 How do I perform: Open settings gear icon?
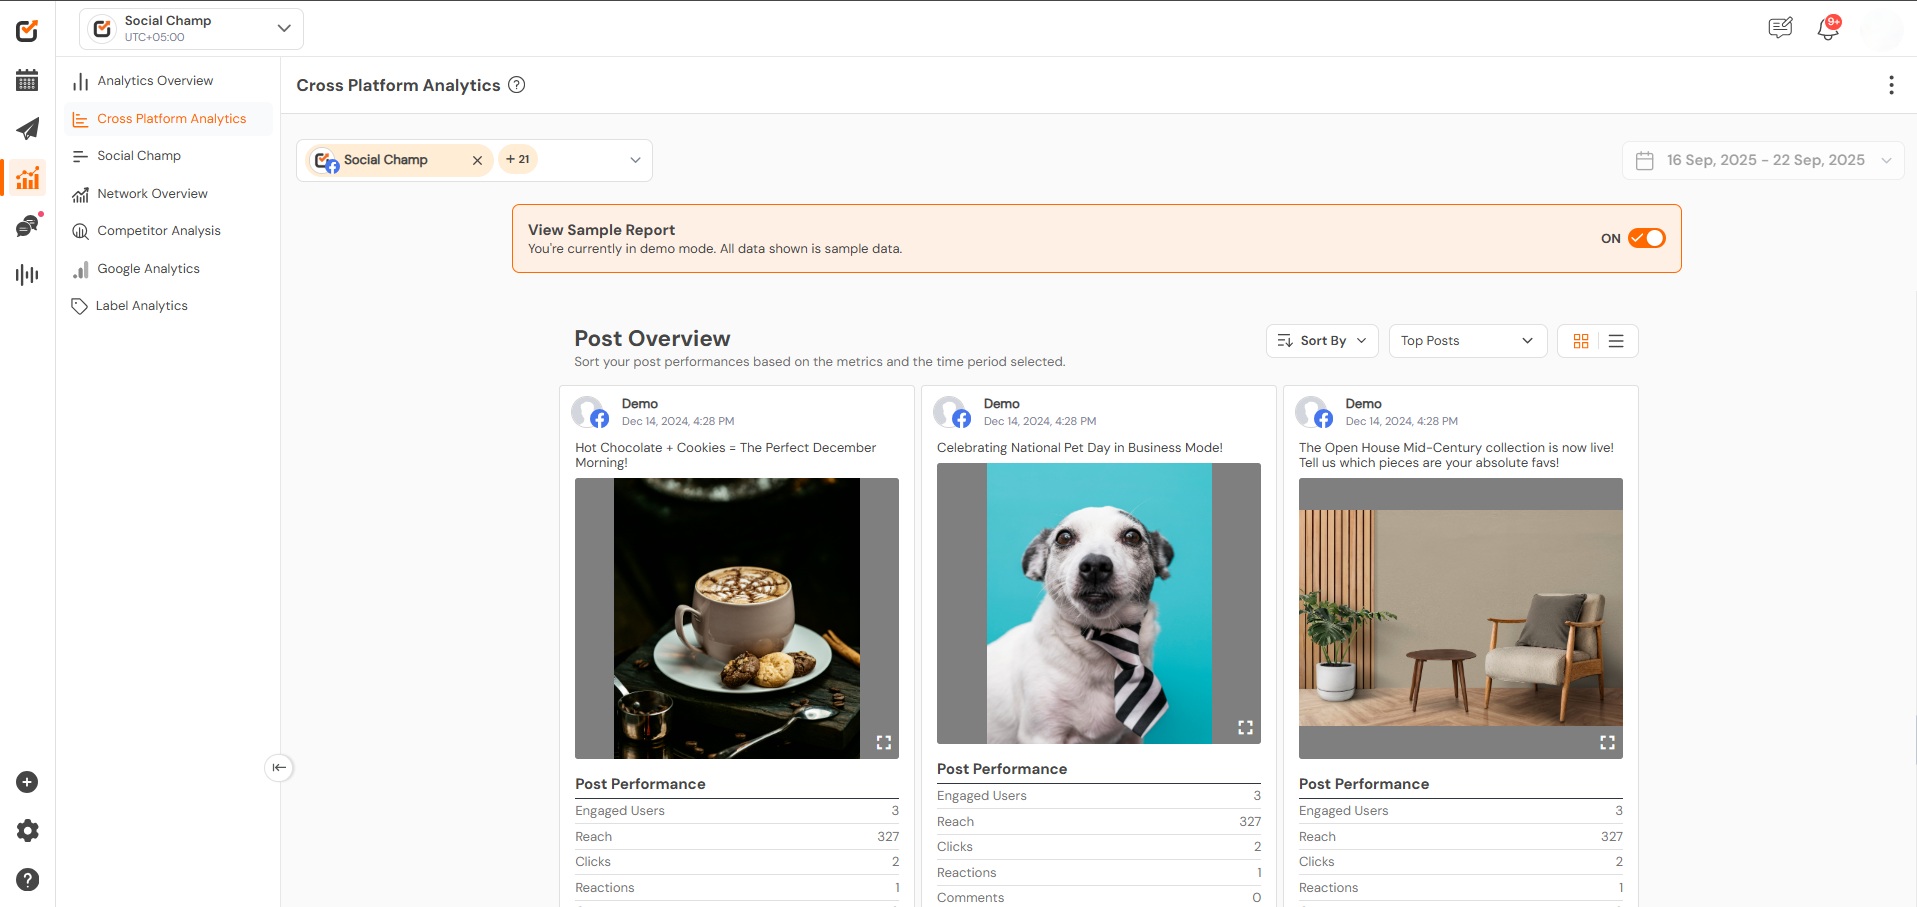(27, 831)
